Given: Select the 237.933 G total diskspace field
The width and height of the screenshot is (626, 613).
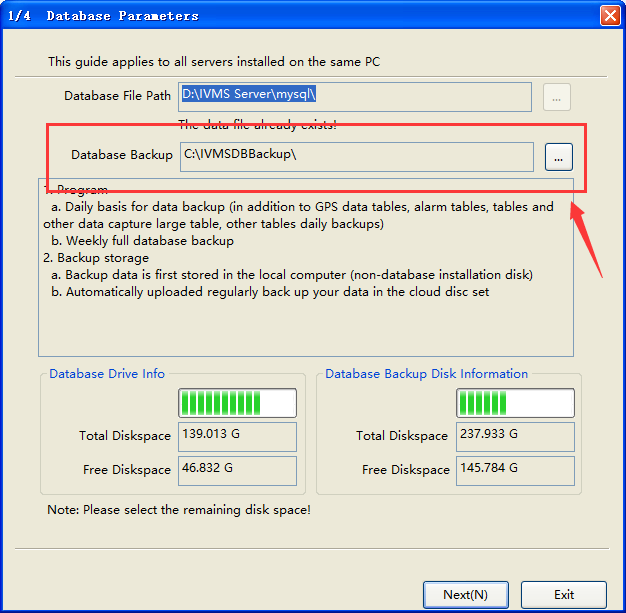Looking at the screenshot, I should tap(515, 437).
